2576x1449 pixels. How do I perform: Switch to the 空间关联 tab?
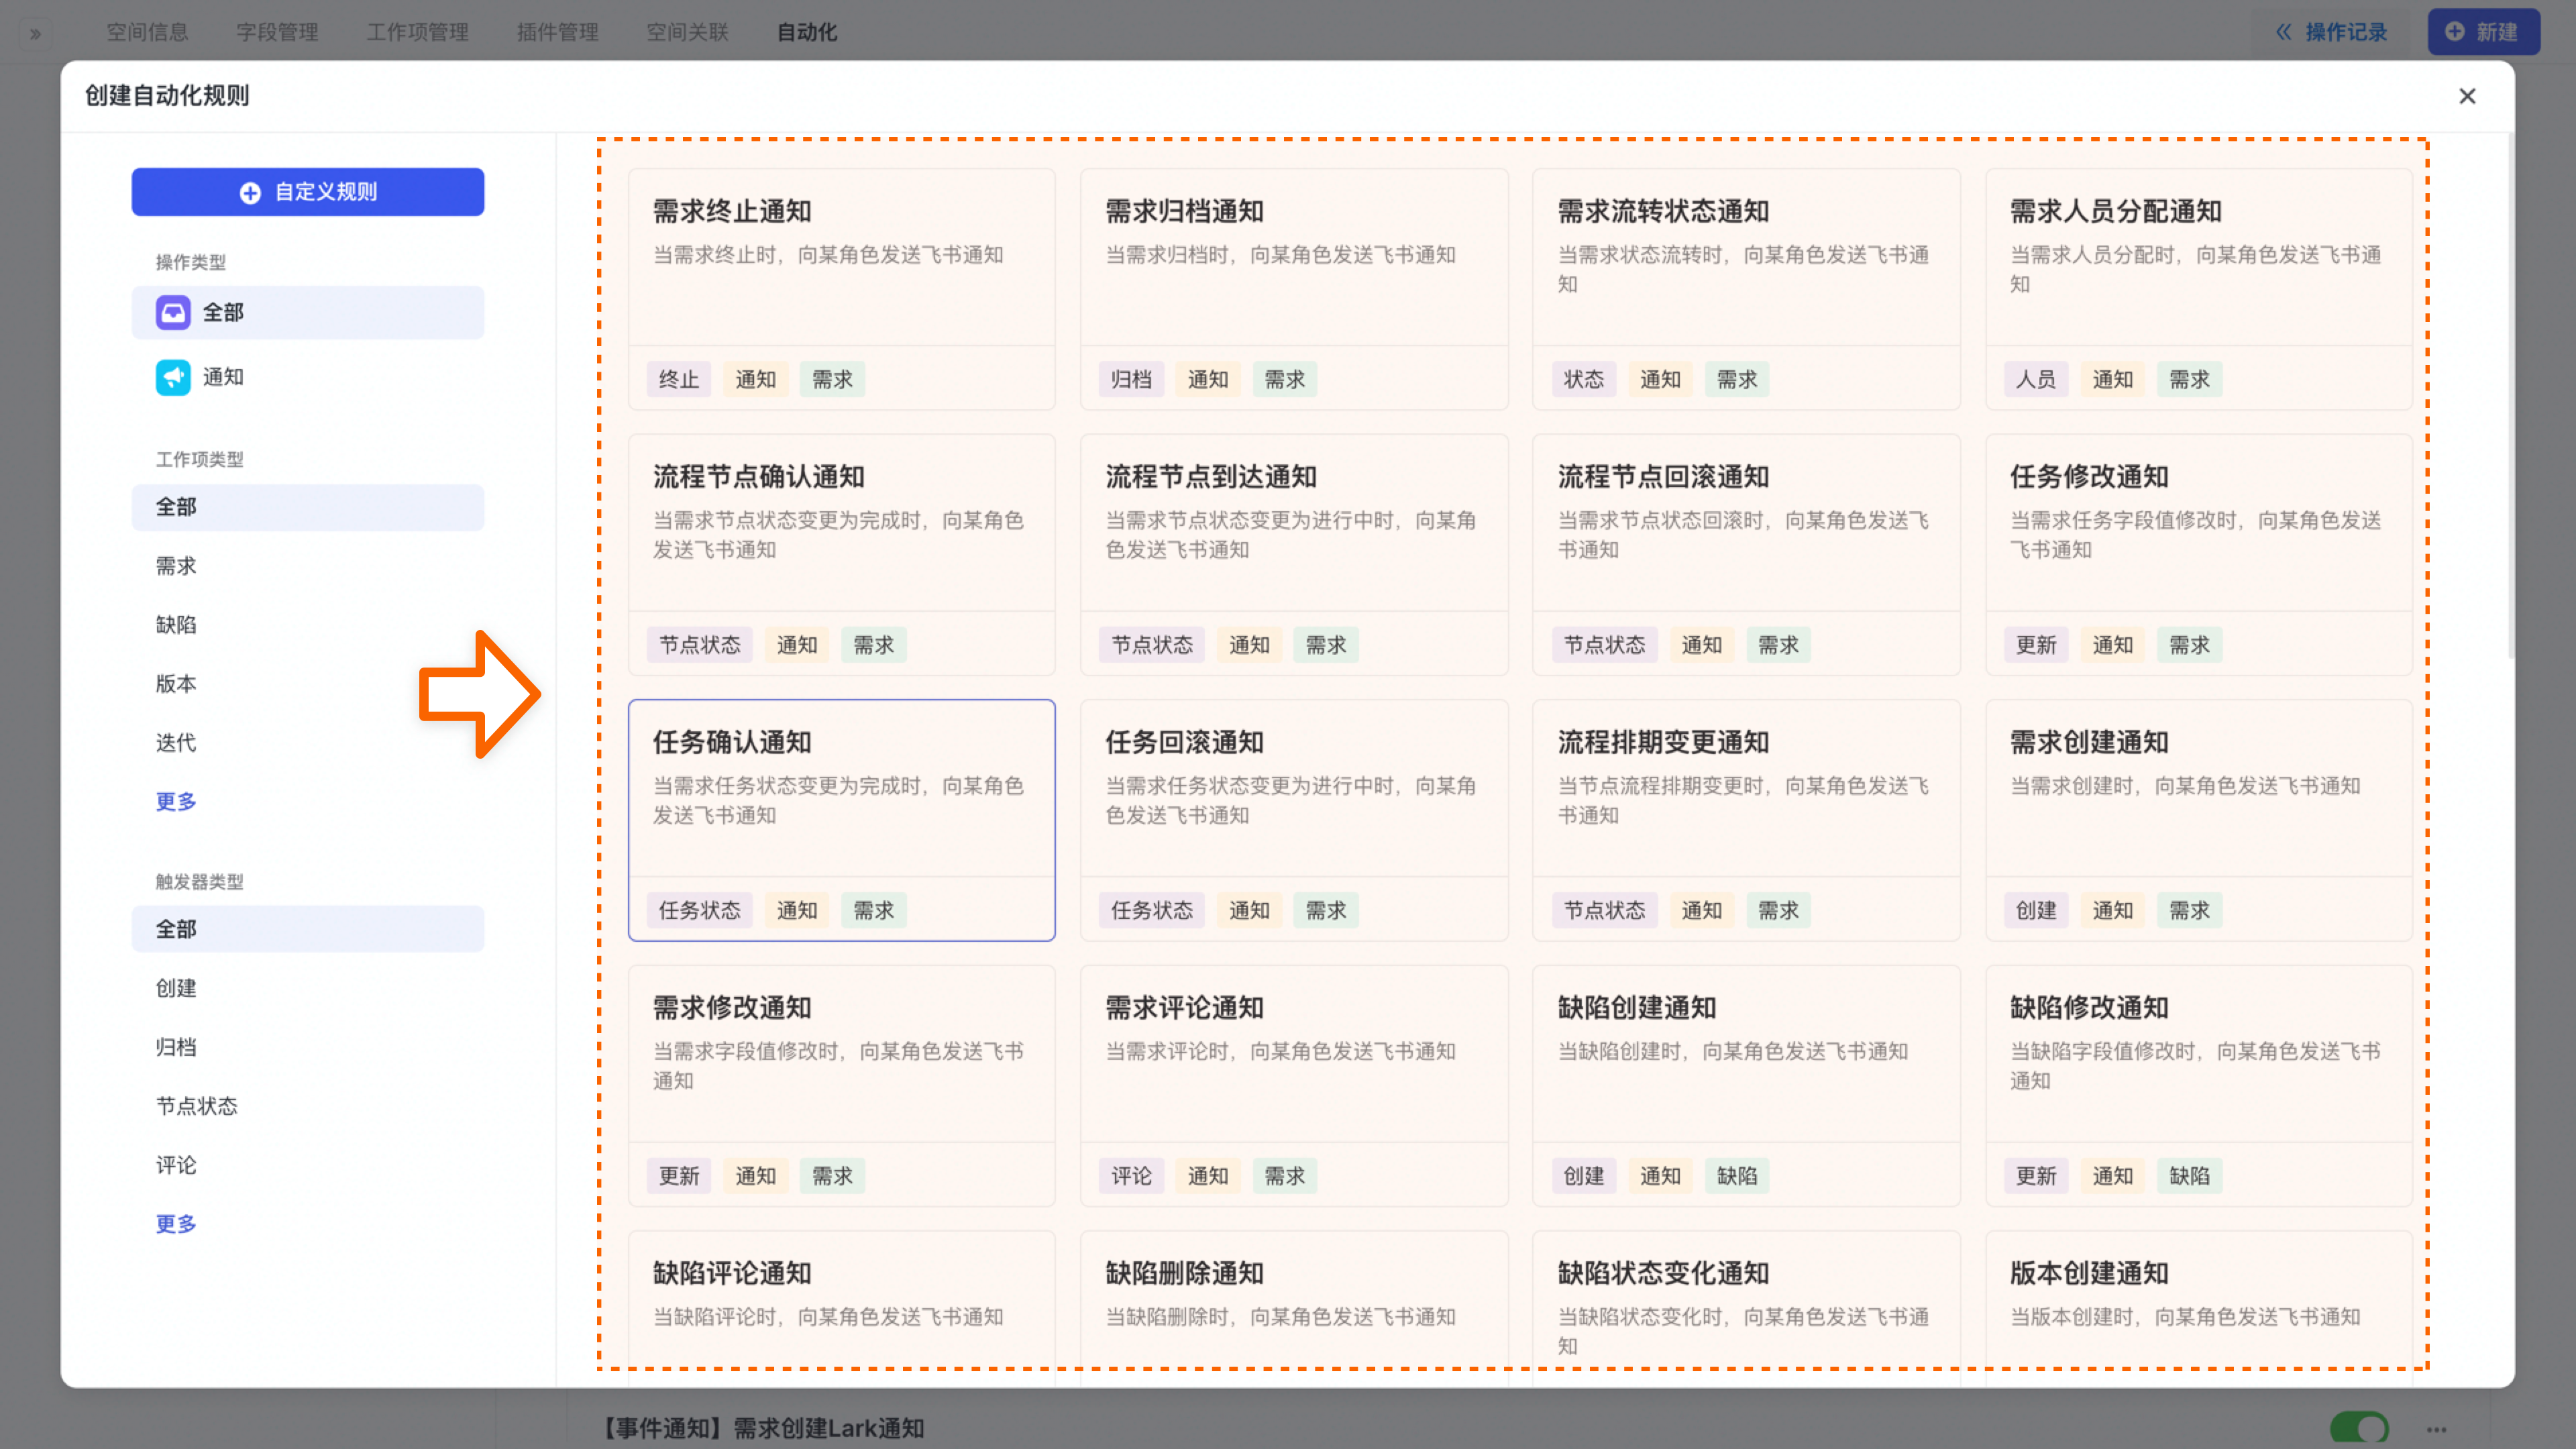click(x=687, y=32)
